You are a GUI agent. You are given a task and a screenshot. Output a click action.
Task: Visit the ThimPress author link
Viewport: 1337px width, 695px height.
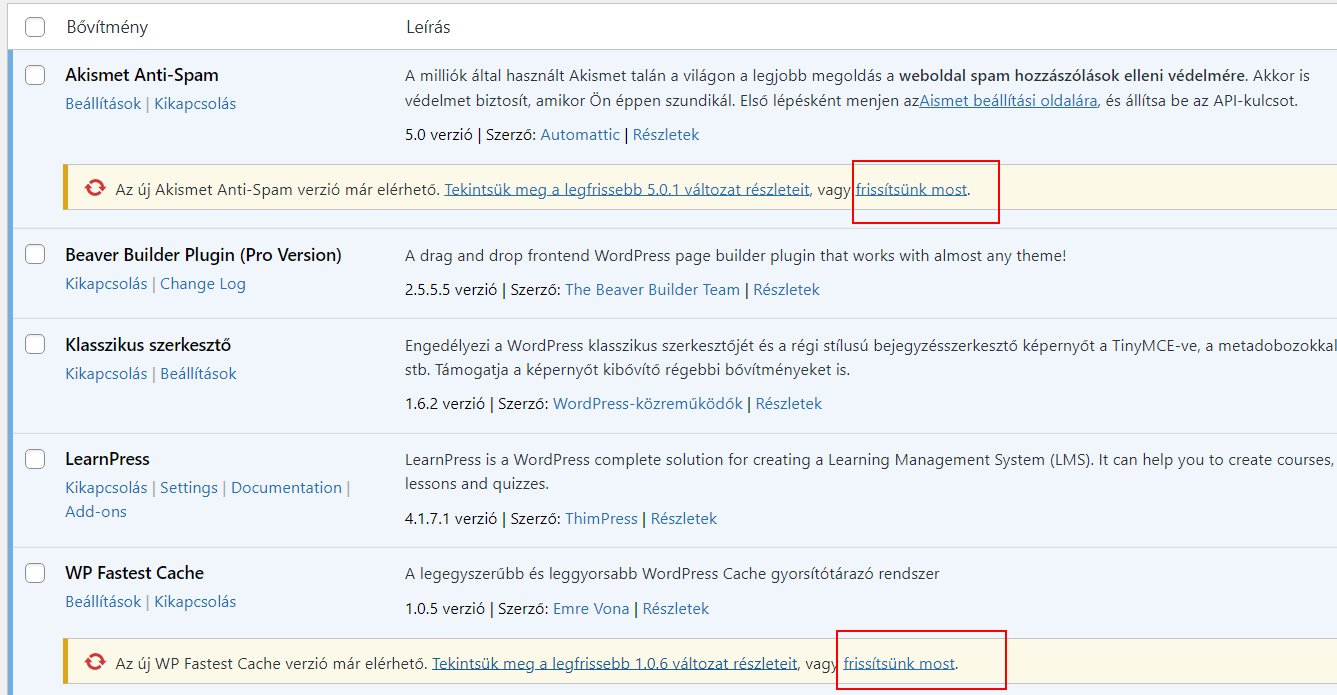coord(601,518)
